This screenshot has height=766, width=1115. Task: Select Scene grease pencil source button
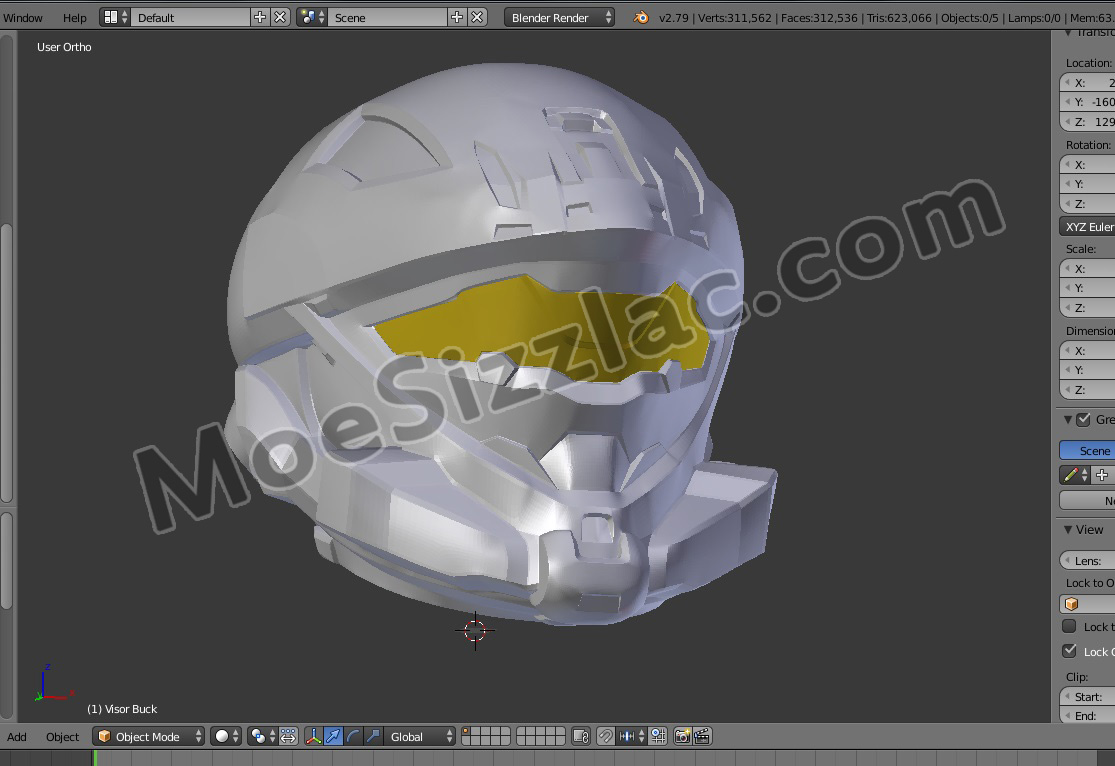(1087, 450)
